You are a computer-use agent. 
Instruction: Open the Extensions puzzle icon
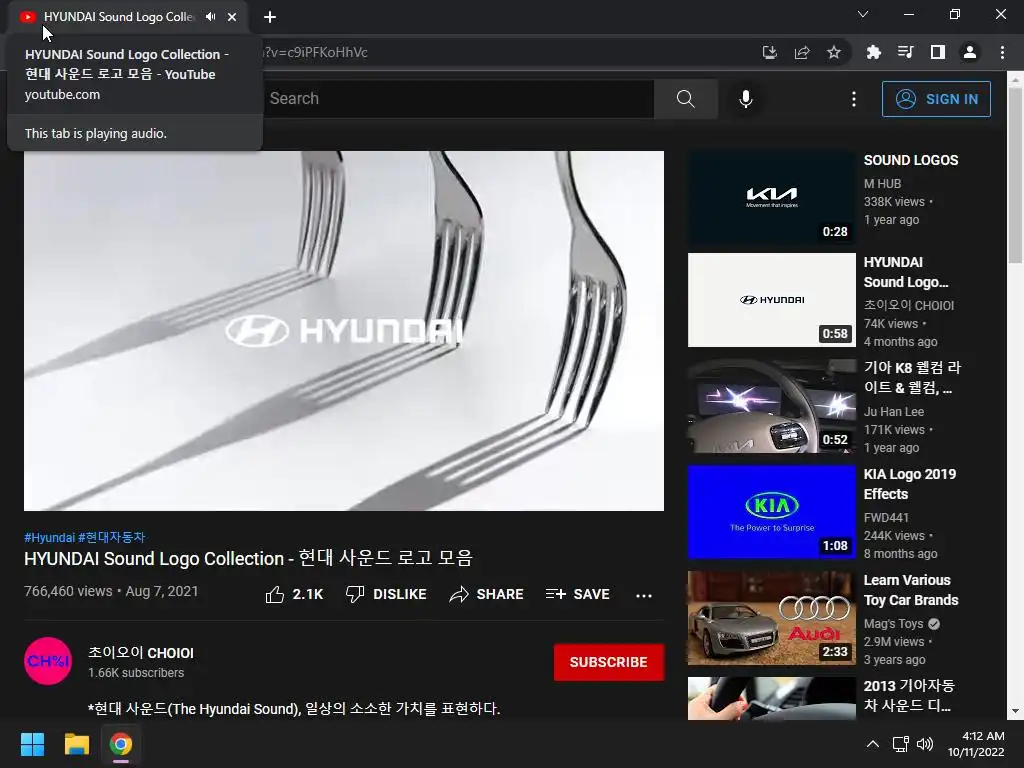pyautogui.click(x=873, y=52)
